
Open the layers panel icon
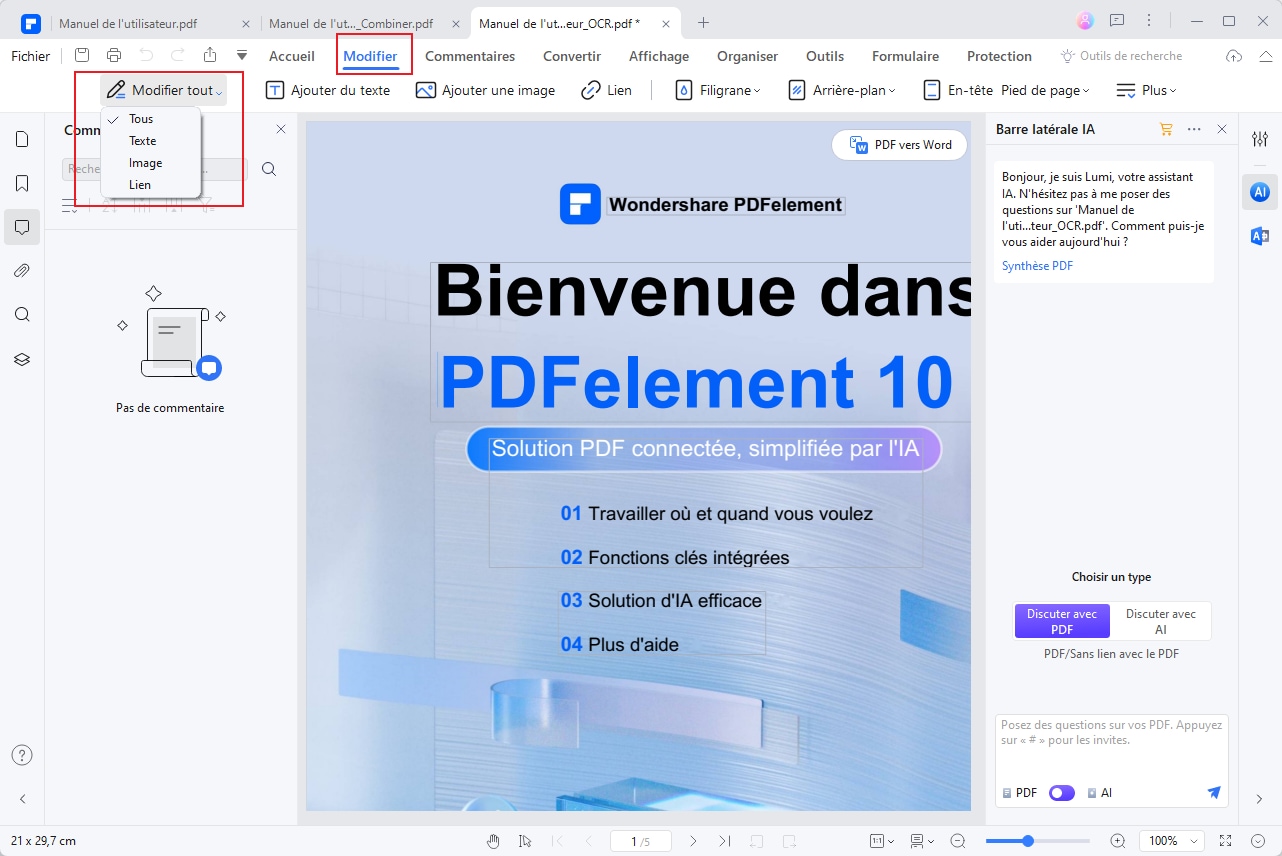[22, 359]
